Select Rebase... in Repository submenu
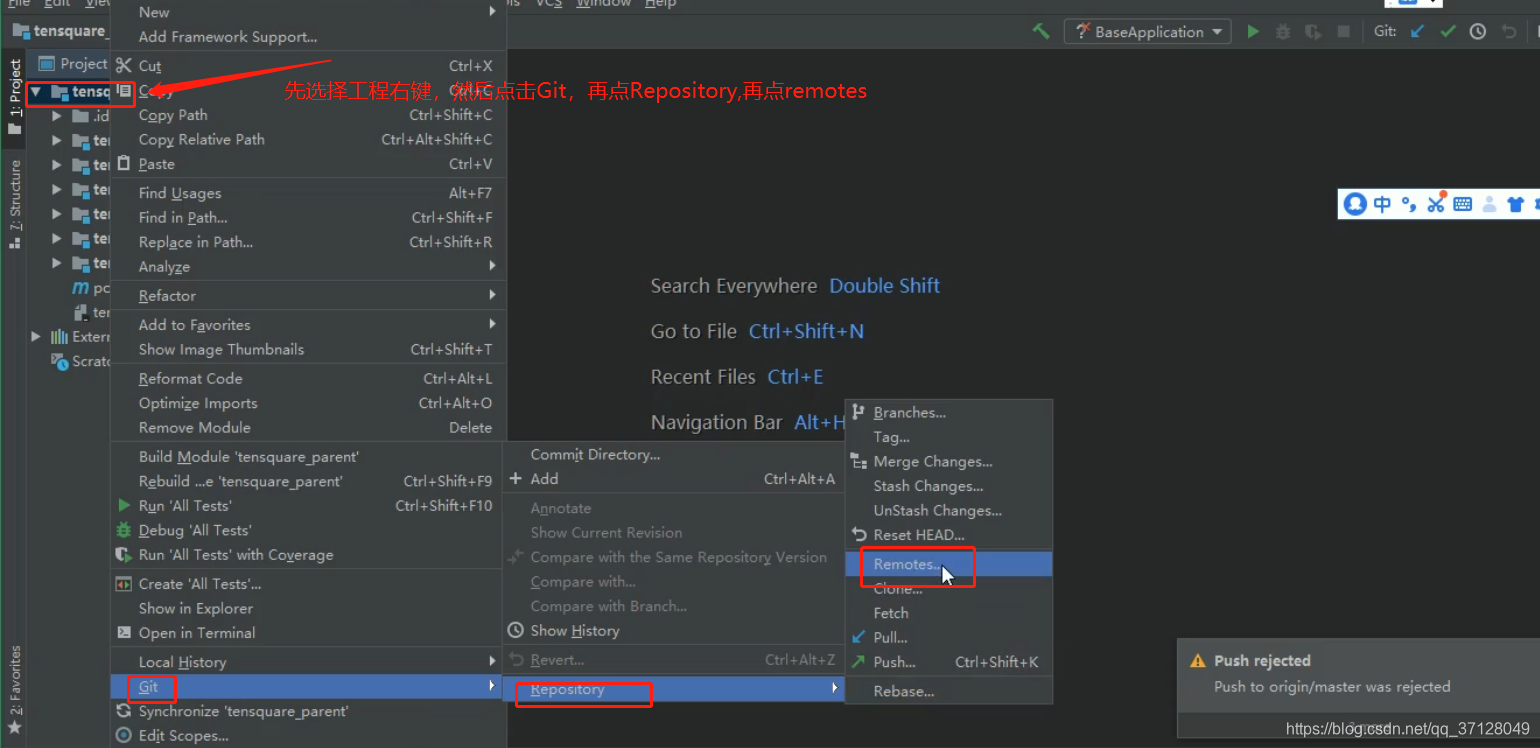Image resolution: width=1540 pixels, height=748 pixels. point(949,691)
